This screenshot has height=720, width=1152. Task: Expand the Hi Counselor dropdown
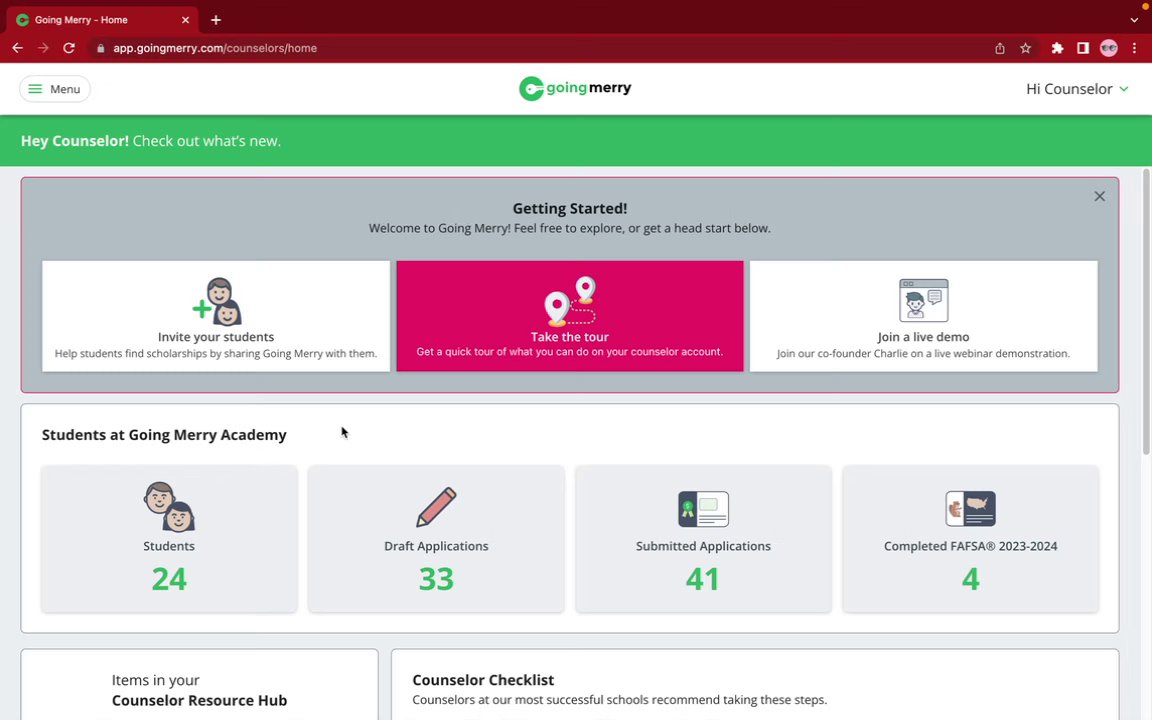click(x=1077, y=89)
